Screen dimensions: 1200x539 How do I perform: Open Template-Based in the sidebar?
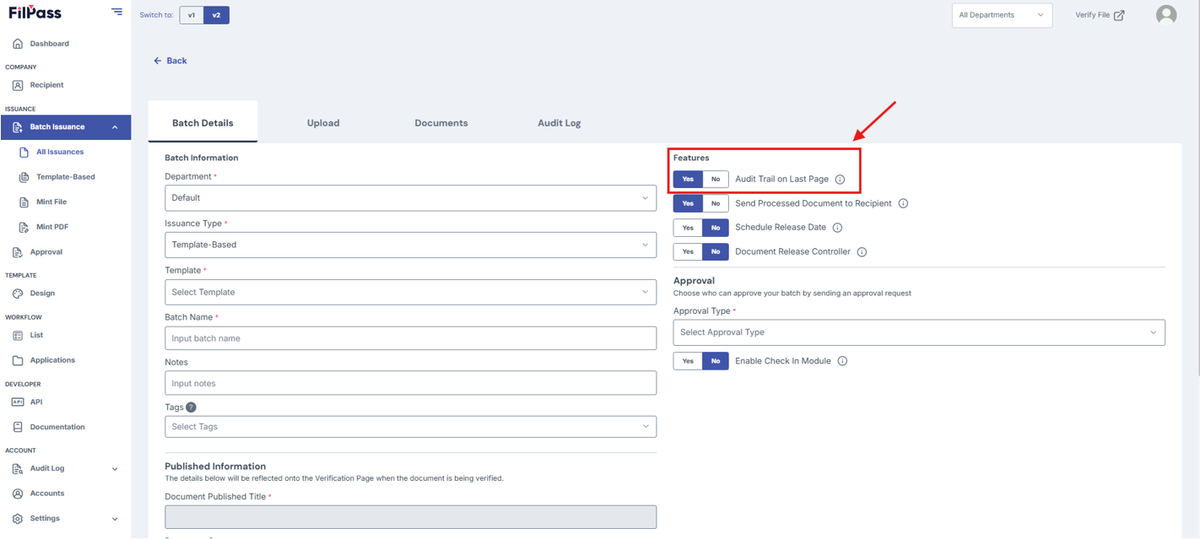(66, 177)
